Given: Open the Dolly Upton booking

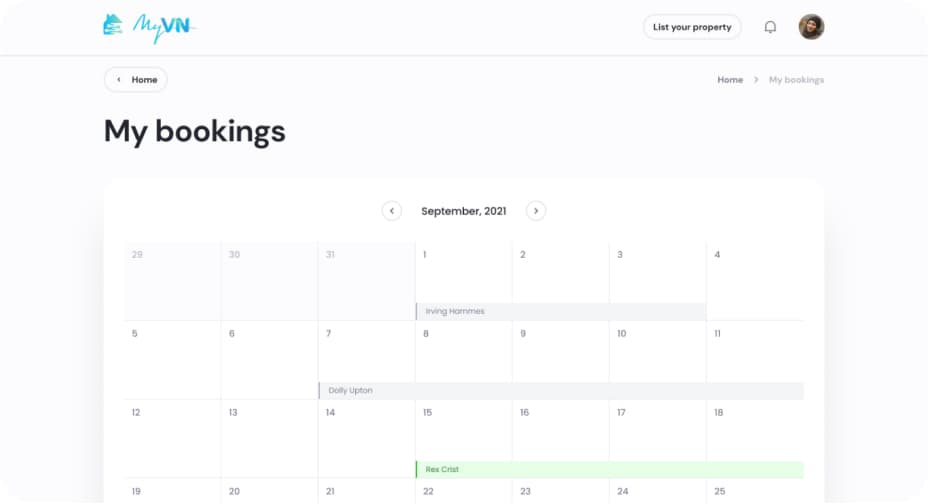Looking at the screenshot, I should [x=561, y=390].
